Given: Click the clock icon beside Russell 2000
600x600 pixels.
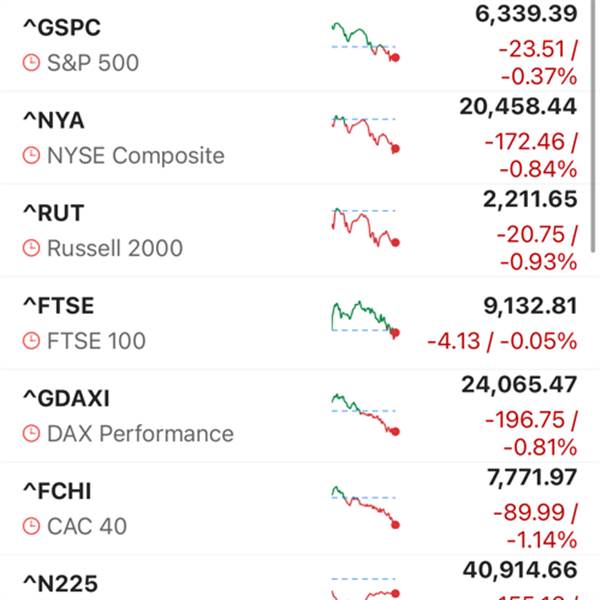Looking at the screenshot, I should [31, 248].
